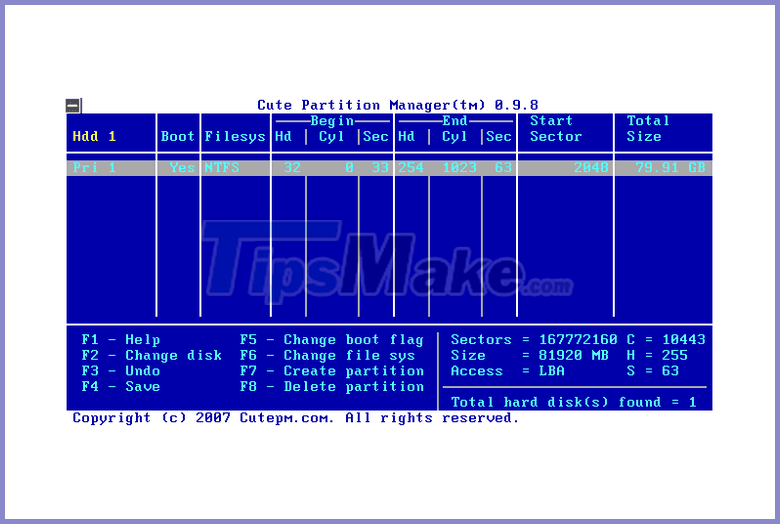Click the Yes boot flag value
The width and height of the screenshot is (780, 524).
coord(182,168)
